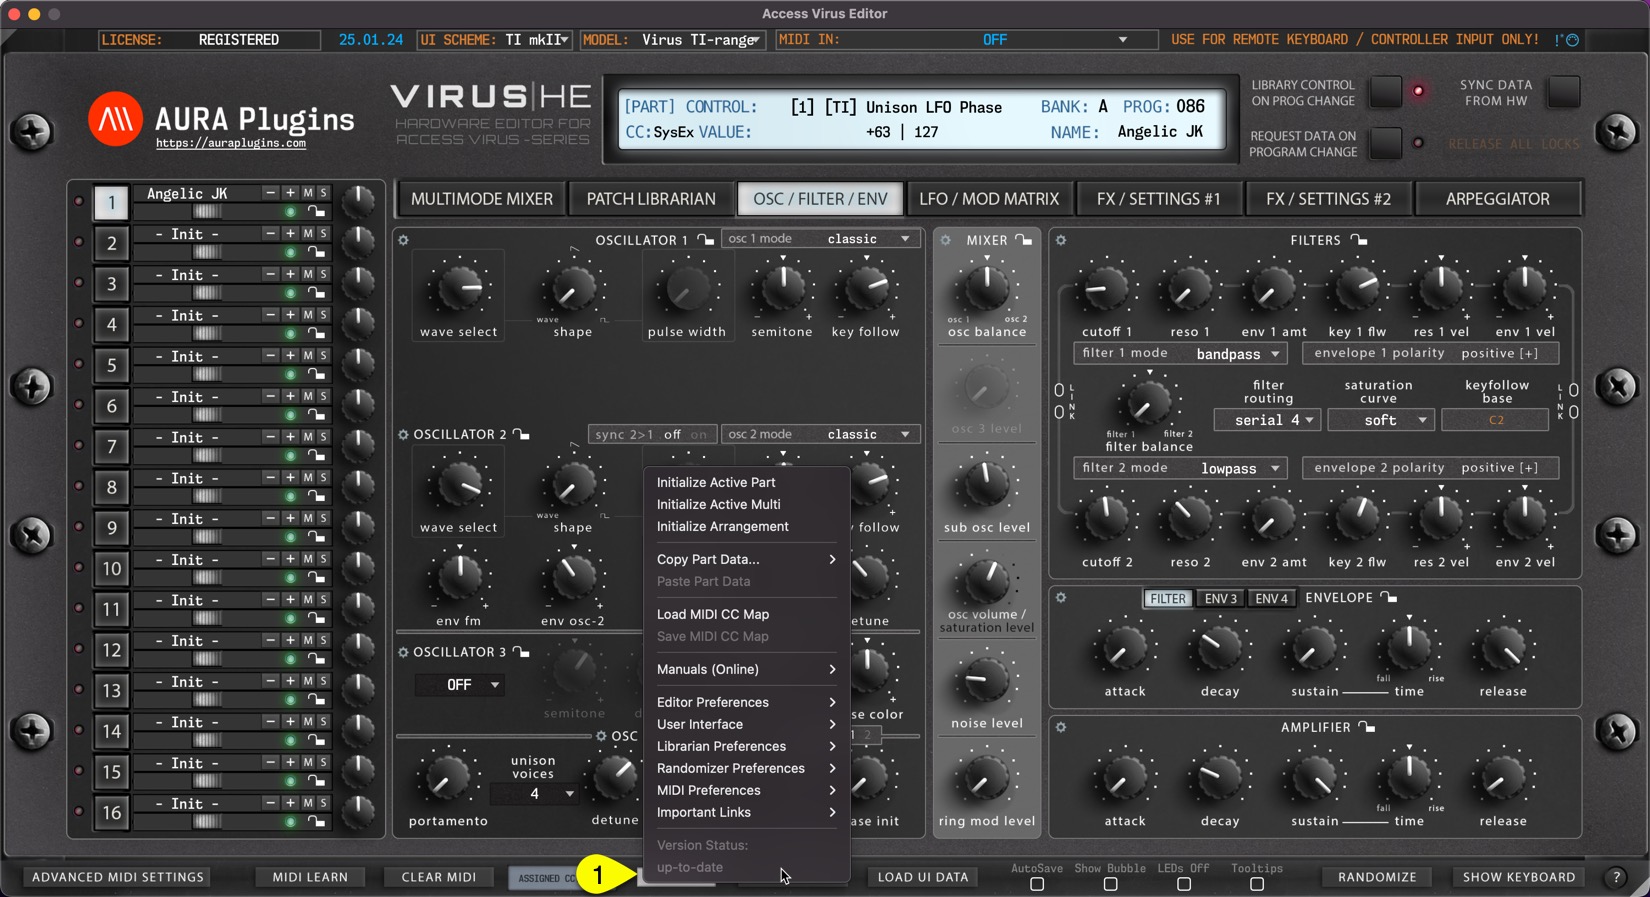
Task: Open the auraplugins.com link
Action: tap(231, 144)
